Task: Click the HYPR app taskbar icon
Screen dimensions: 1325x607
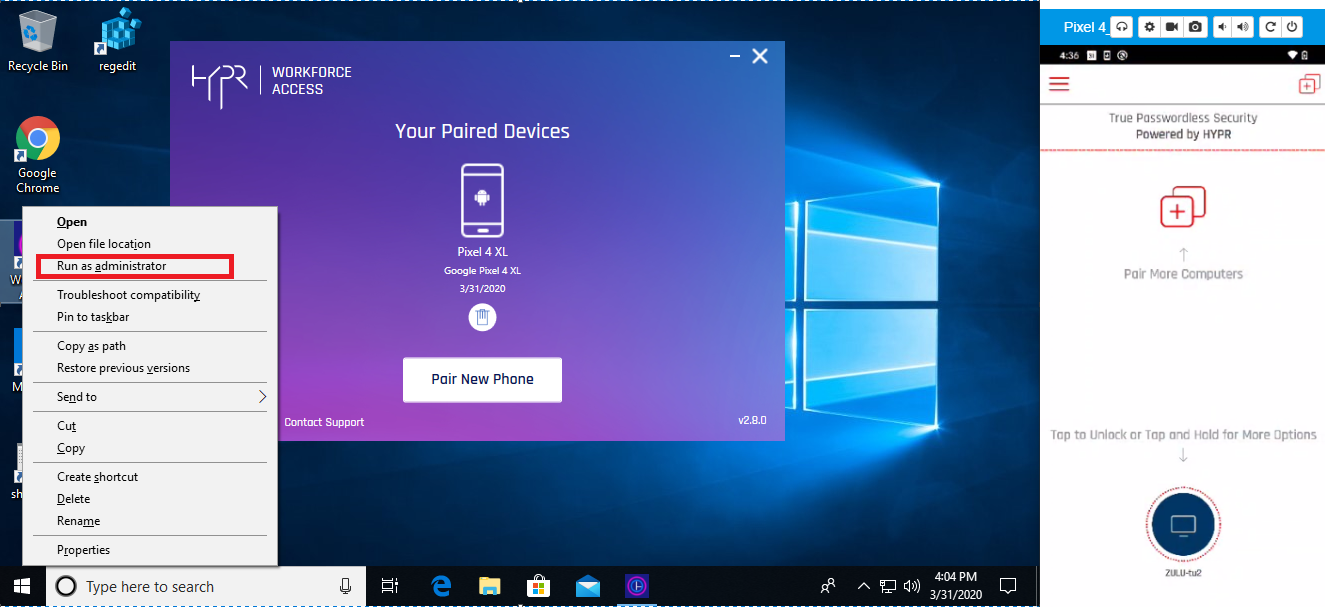Action: pyautogui.click(x=637, y=586)
